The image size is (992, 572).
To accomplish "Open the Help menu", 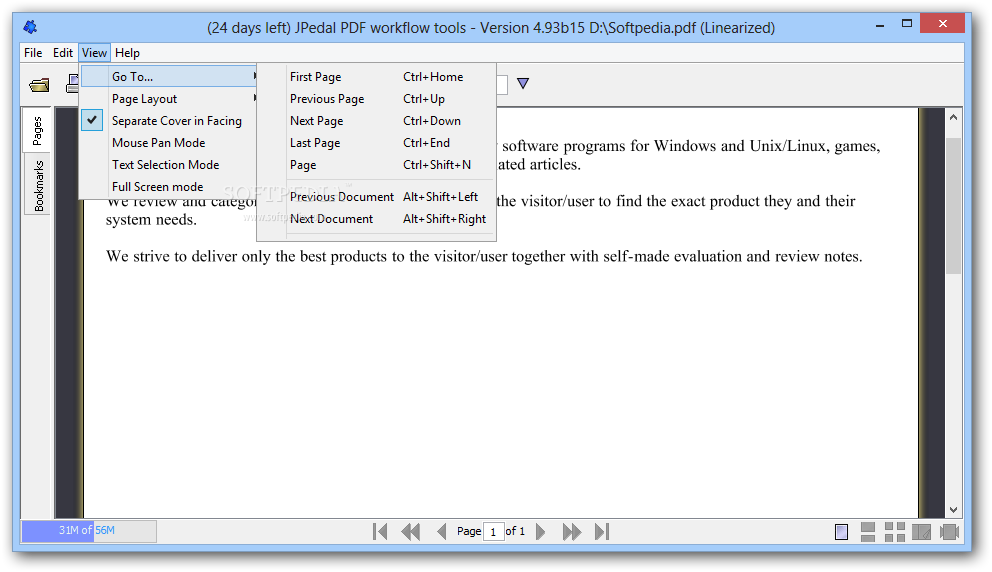I will pos(127,53).
